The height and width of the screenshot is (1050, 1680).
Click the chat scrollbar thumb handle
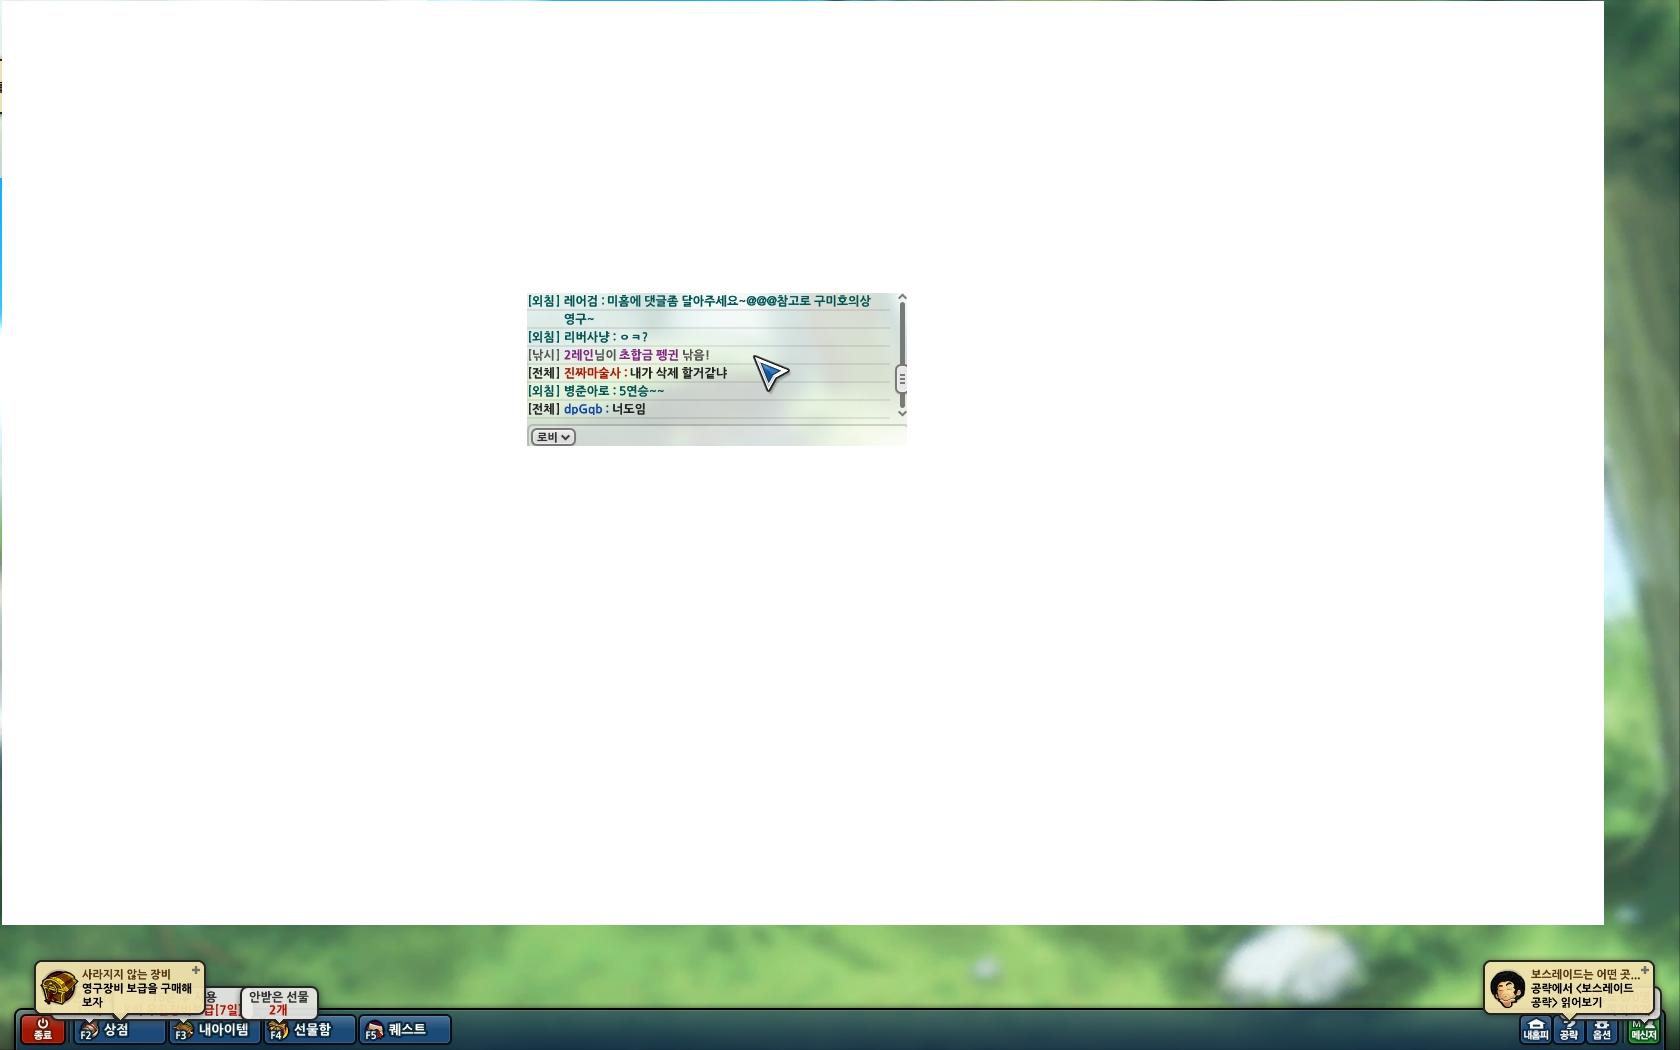901,379
